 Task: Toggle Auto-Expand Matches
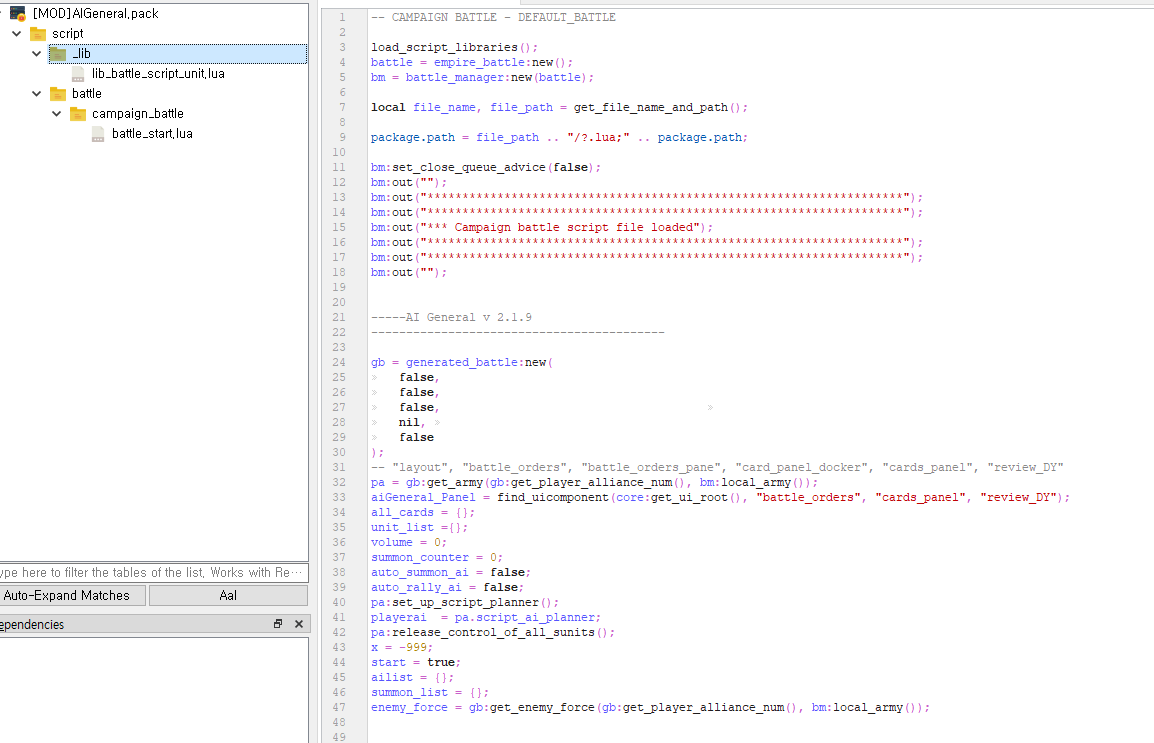coord(67,596)
